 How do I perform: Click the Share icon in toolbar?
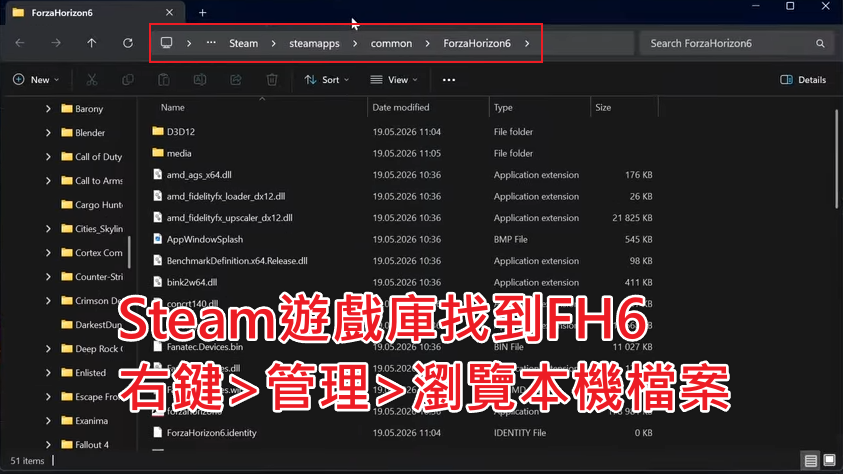(236, 80)
